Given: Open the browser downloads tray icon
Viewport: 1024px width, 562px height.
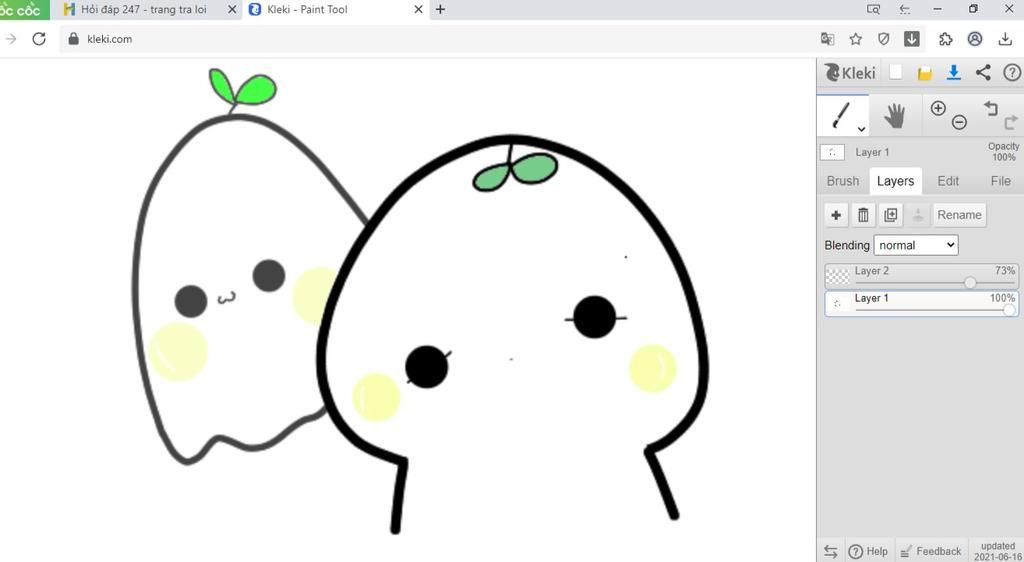Looking at the screenshot, I should (x=1005, y=39).
